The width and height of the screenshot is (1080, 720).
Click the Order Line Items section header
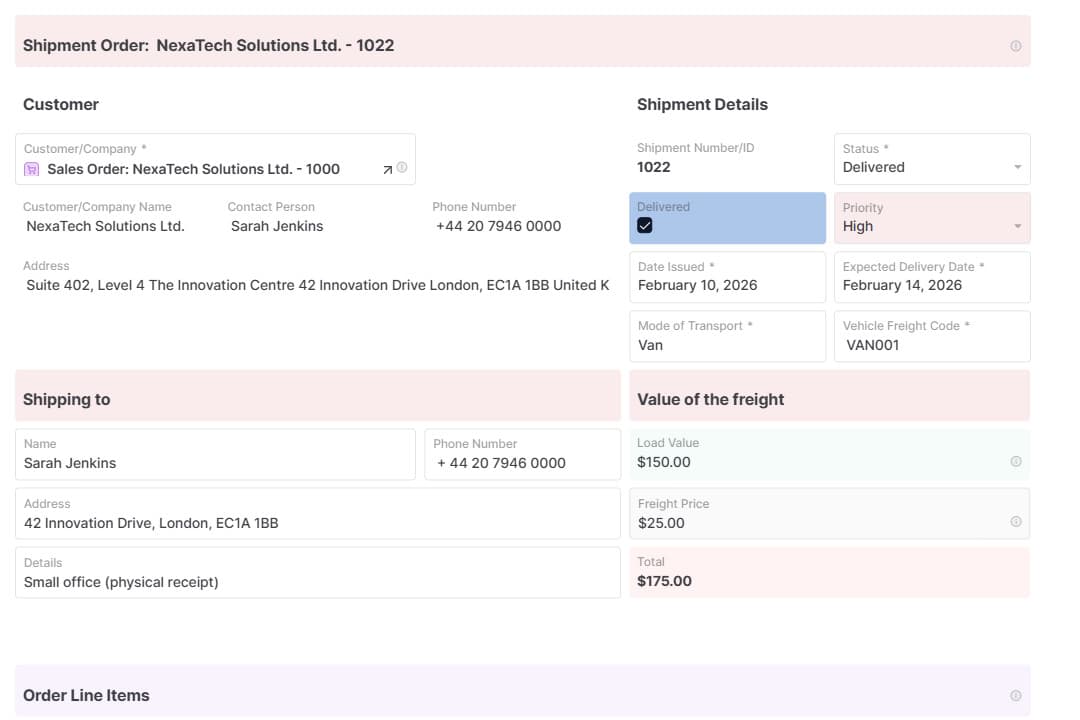[x=86, y=696]
